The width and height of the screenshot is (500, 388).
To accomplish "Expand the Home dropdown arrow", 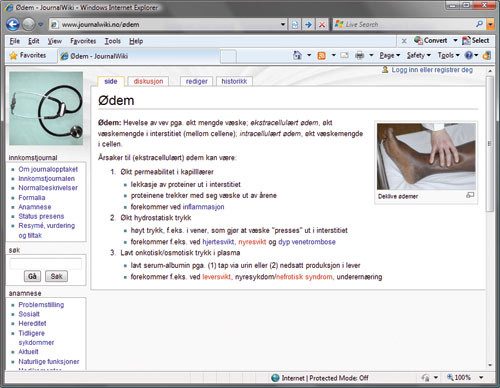I will pyautogui.click(x=309, y=55).
